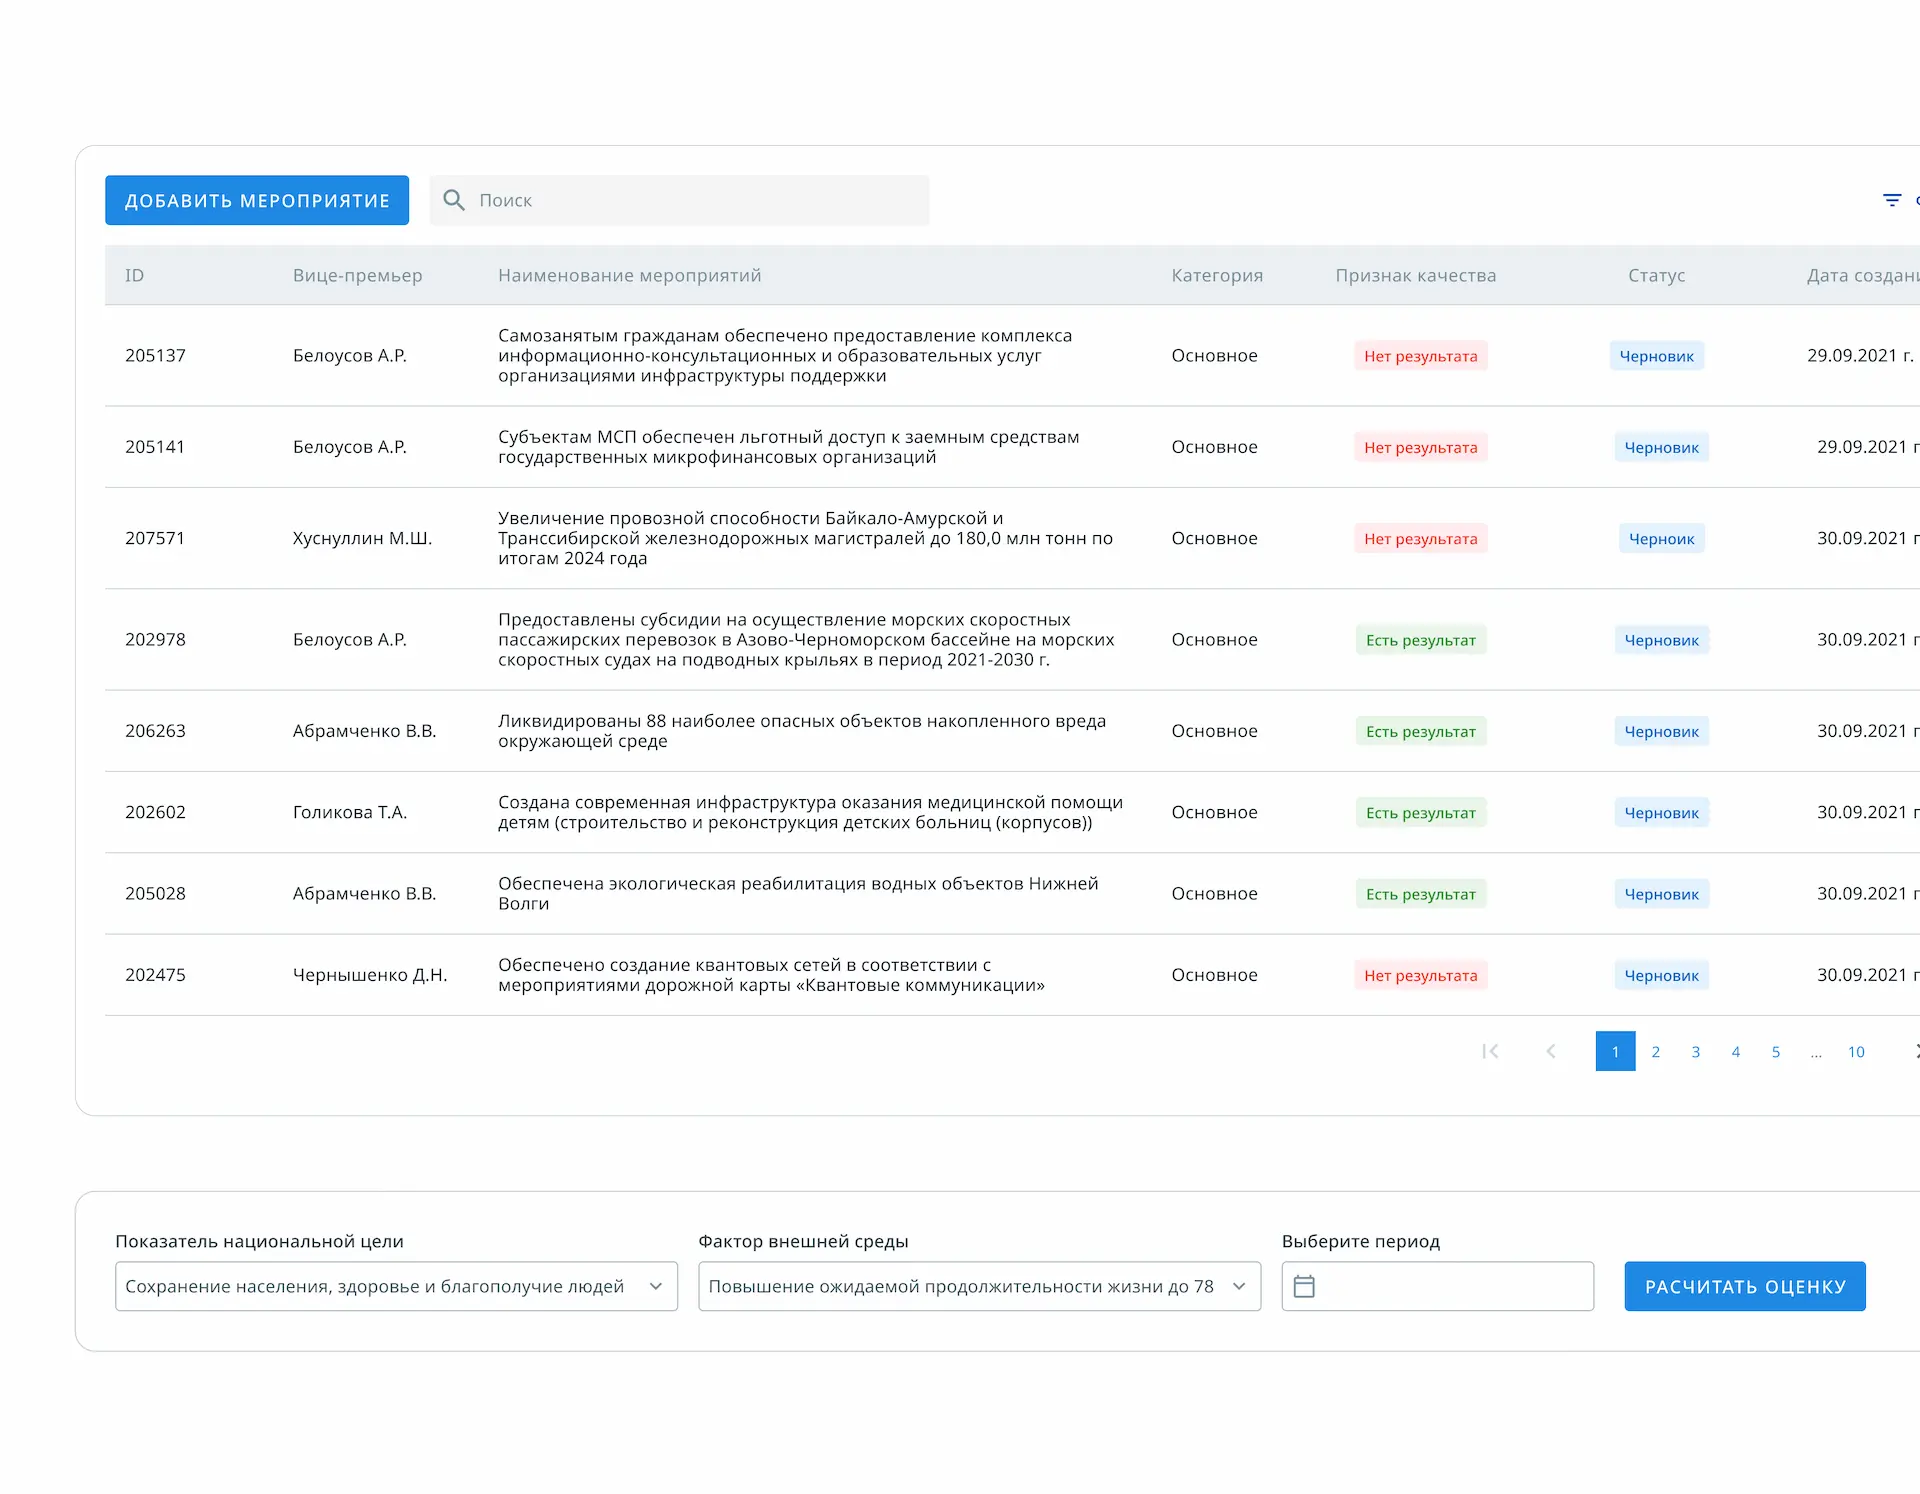
Task: Click Есть результат badge for 206263
Action: click(x=1420, y=731)
